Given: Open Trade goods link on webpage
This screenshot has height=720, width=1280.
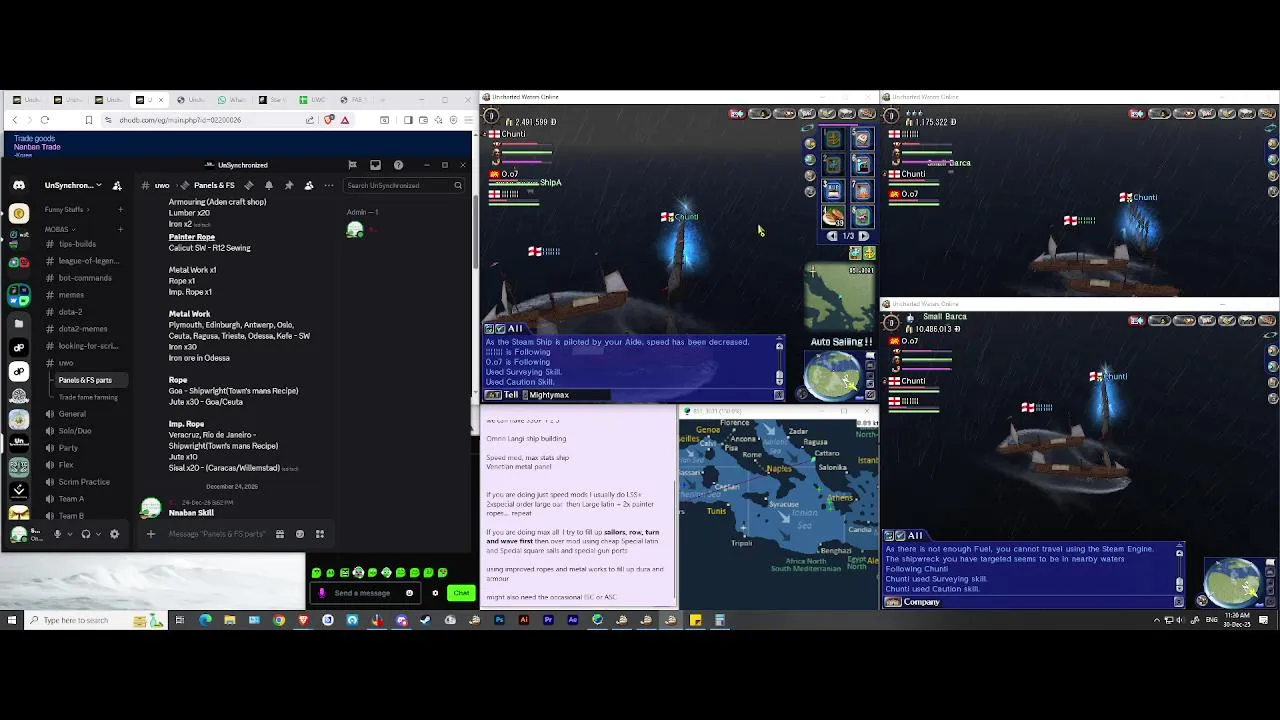Looking at the screenshot, I should coord(34,138).
